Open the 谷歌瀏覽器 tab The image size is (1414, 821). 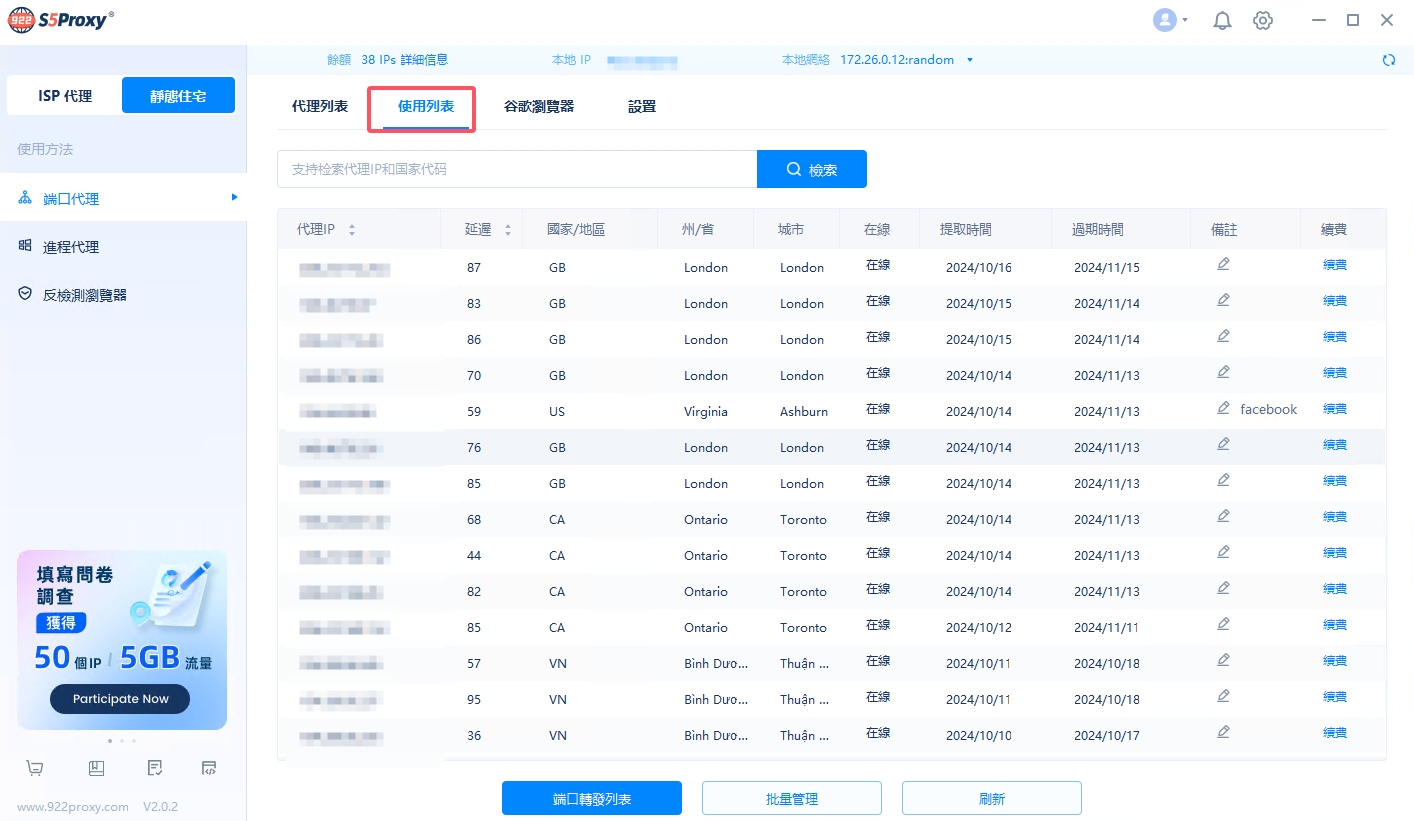[x=539, y=106]
